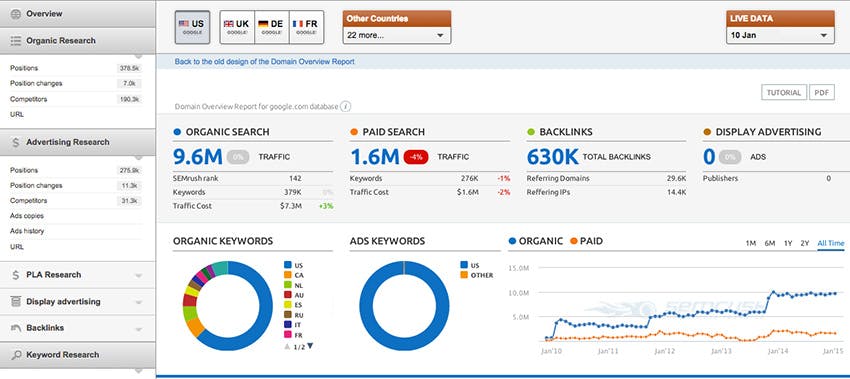Screen dimensions: 850x379
Task: Click the Advertising Research dollar icon
Action: tap(16, 142)
